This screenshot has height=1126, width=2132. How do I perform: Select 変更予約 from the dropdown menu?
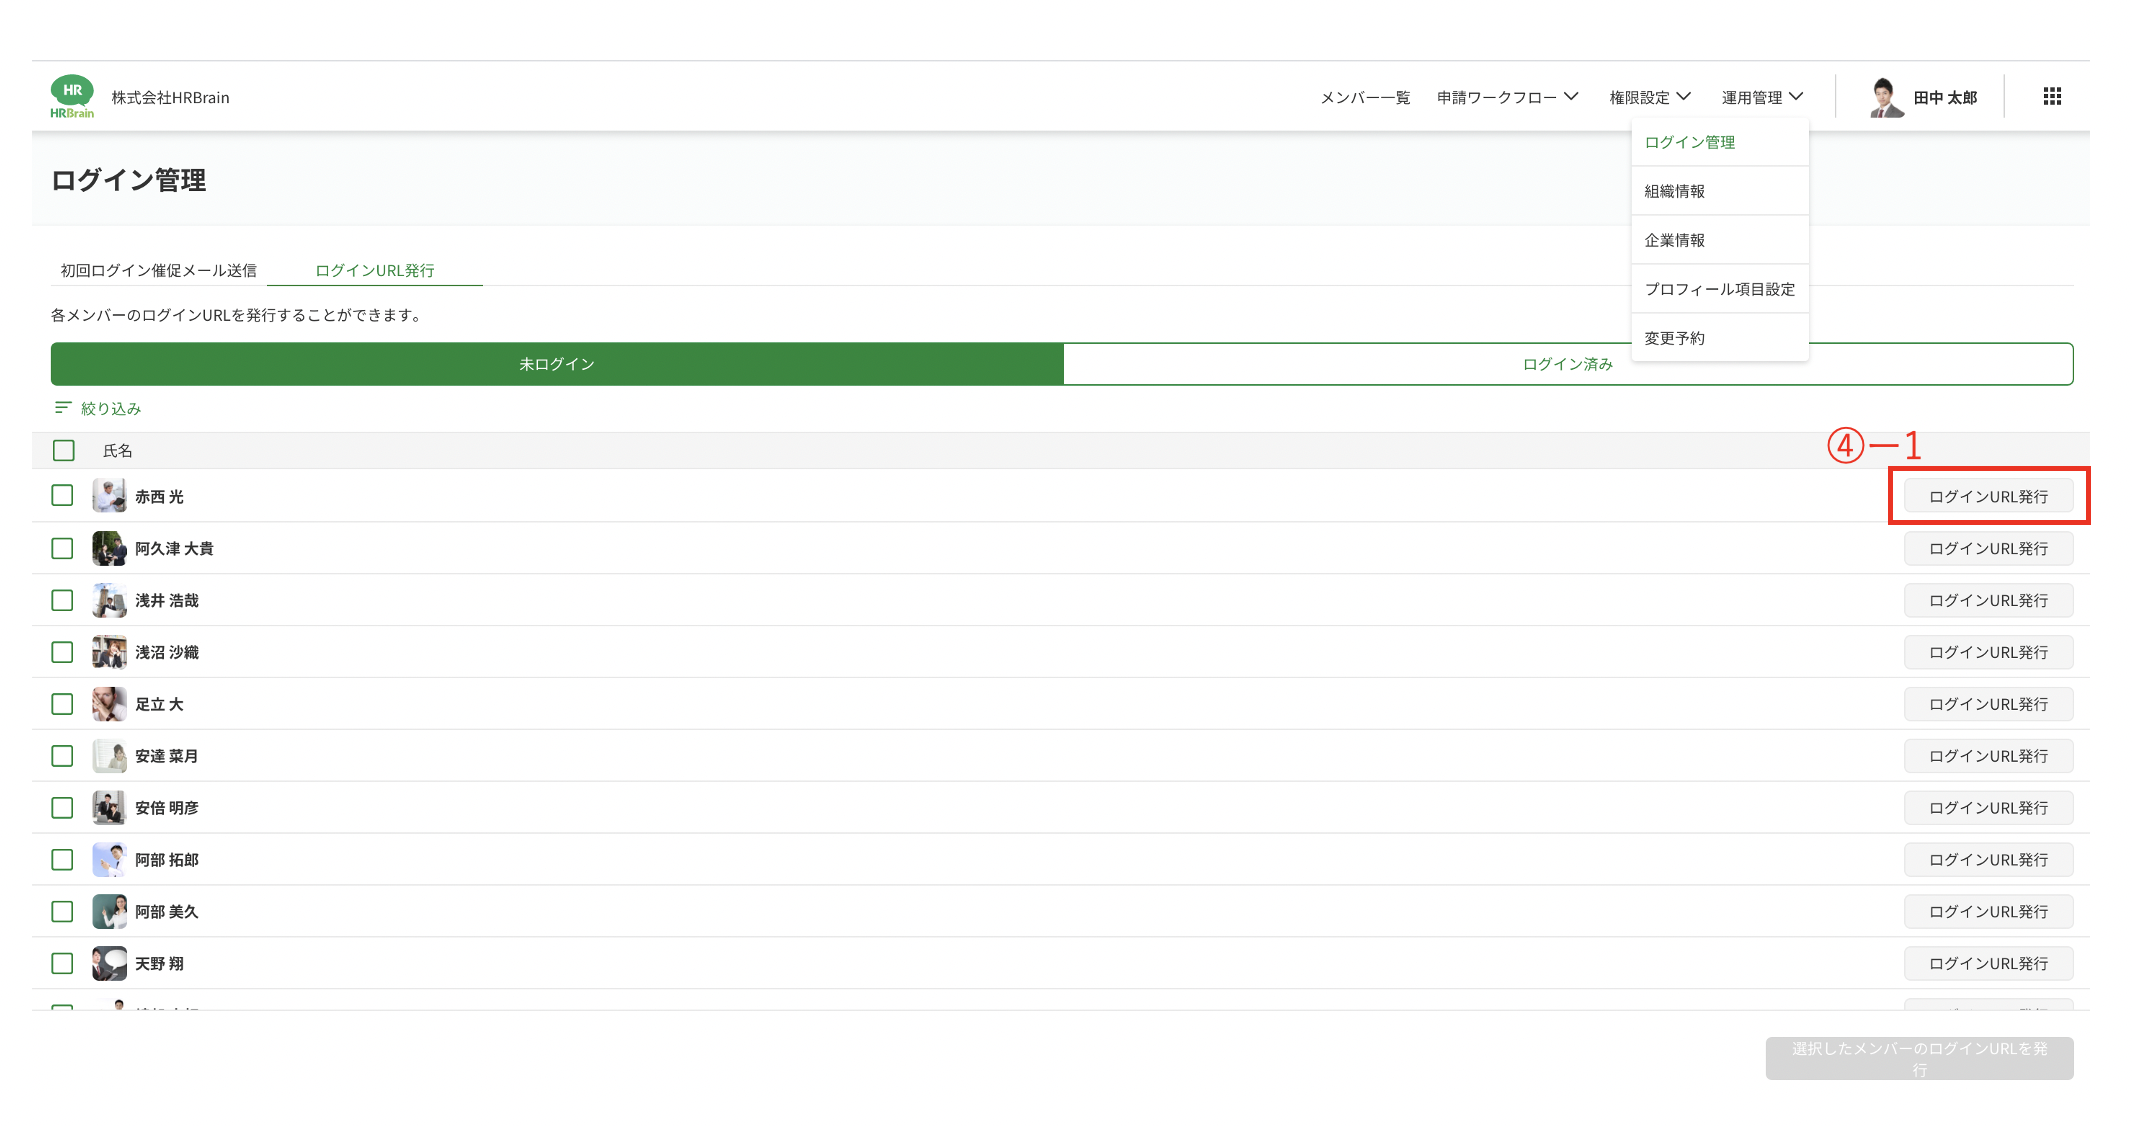point(1720,338)
